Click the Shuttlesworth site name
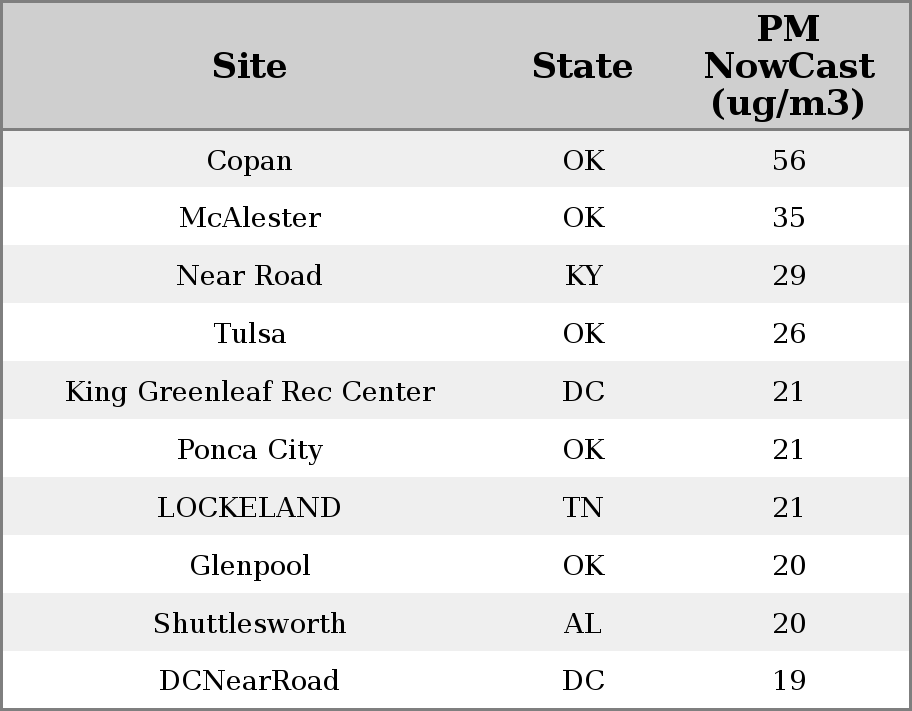912x711 pixels. (x=249, y=624)
